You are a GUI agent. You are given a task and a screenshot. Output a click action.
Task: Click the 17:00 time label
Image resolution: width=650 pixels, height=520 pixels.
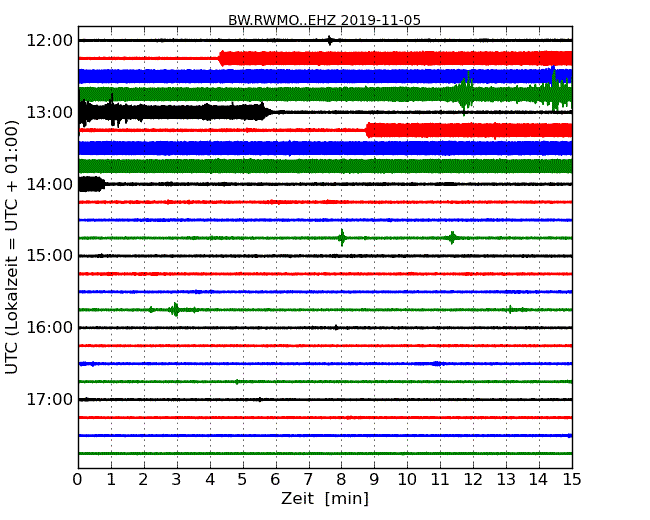pos(49,399)
